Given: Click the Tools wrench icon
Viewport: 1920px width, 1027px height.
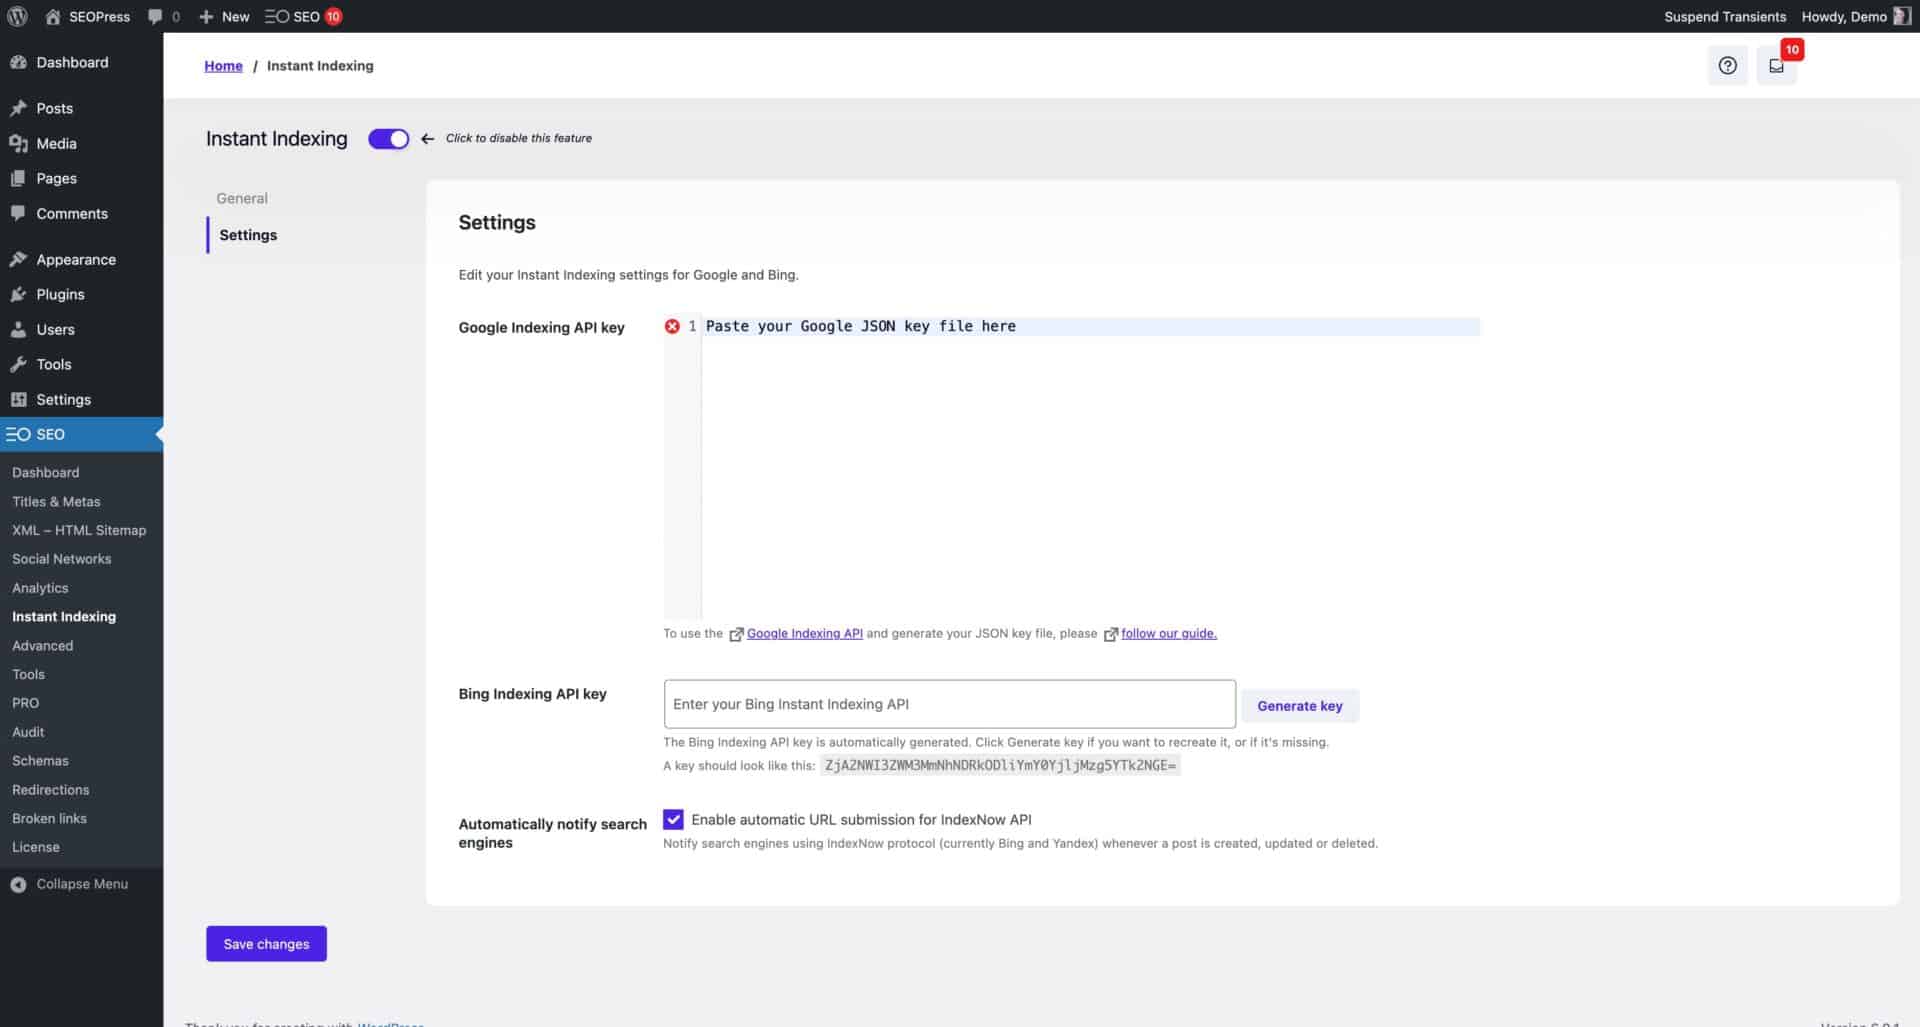Looking at the screenshot, I should click(18, 364).
